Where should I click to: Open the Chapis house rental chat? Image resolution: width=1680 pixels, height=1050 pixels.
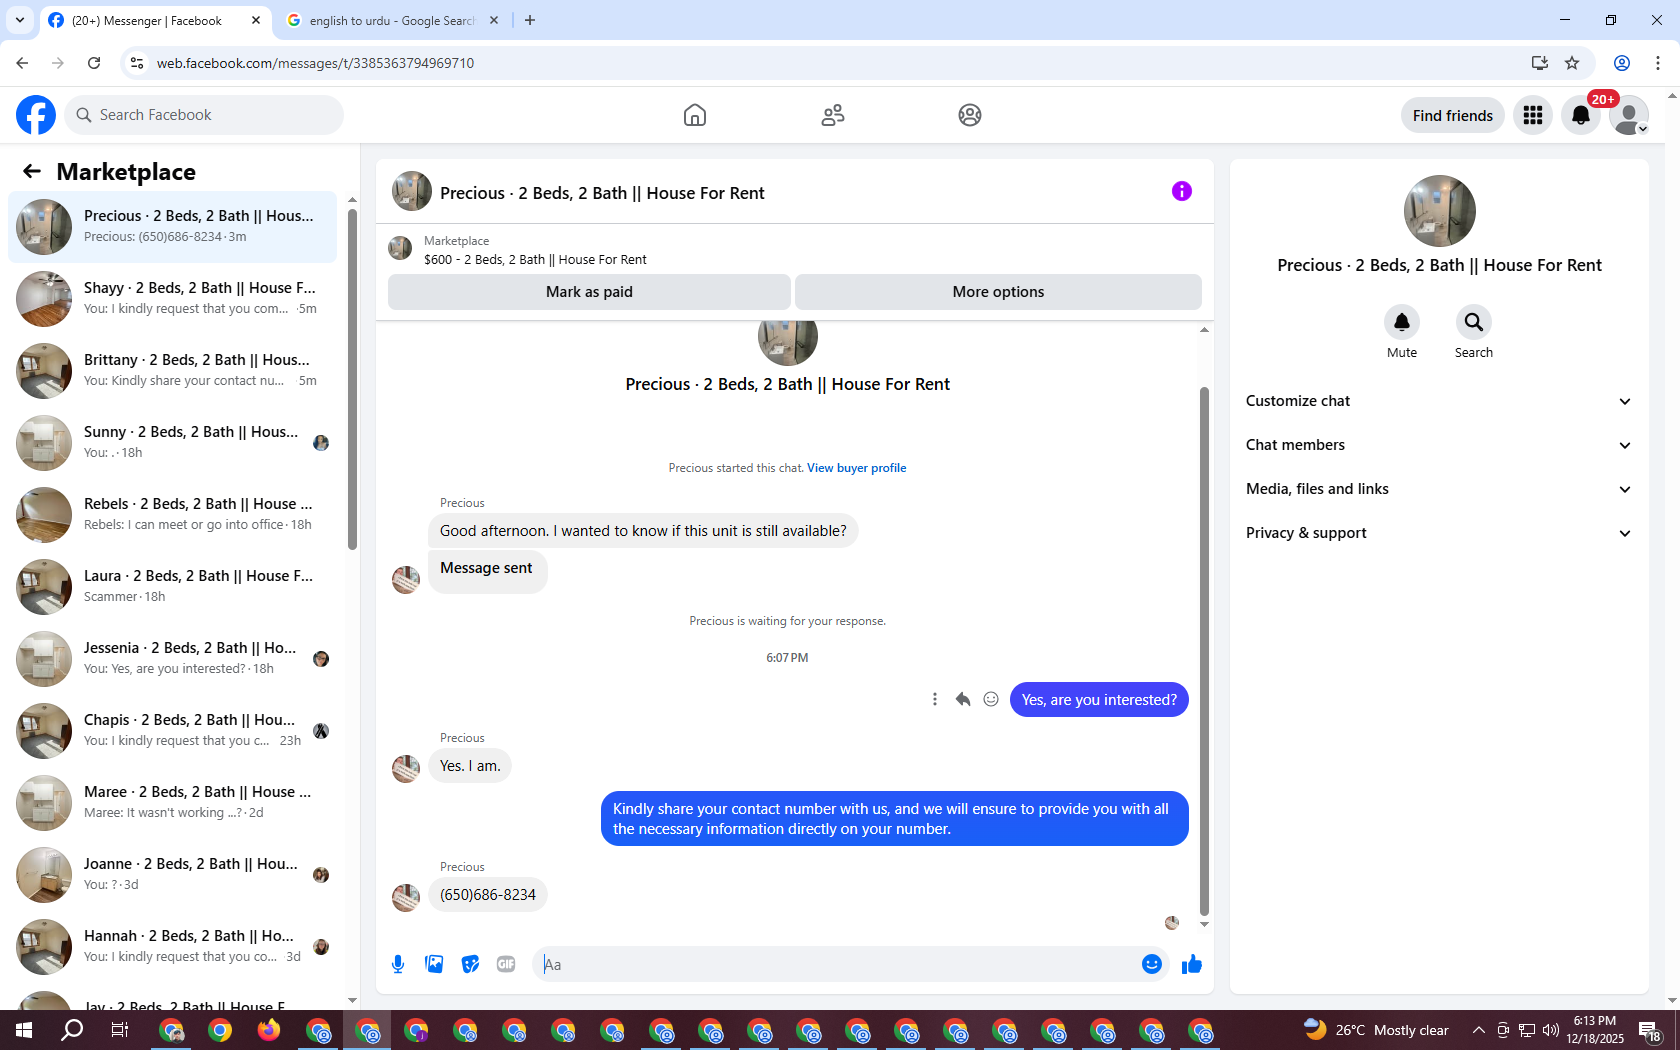(x=172, y=731)
